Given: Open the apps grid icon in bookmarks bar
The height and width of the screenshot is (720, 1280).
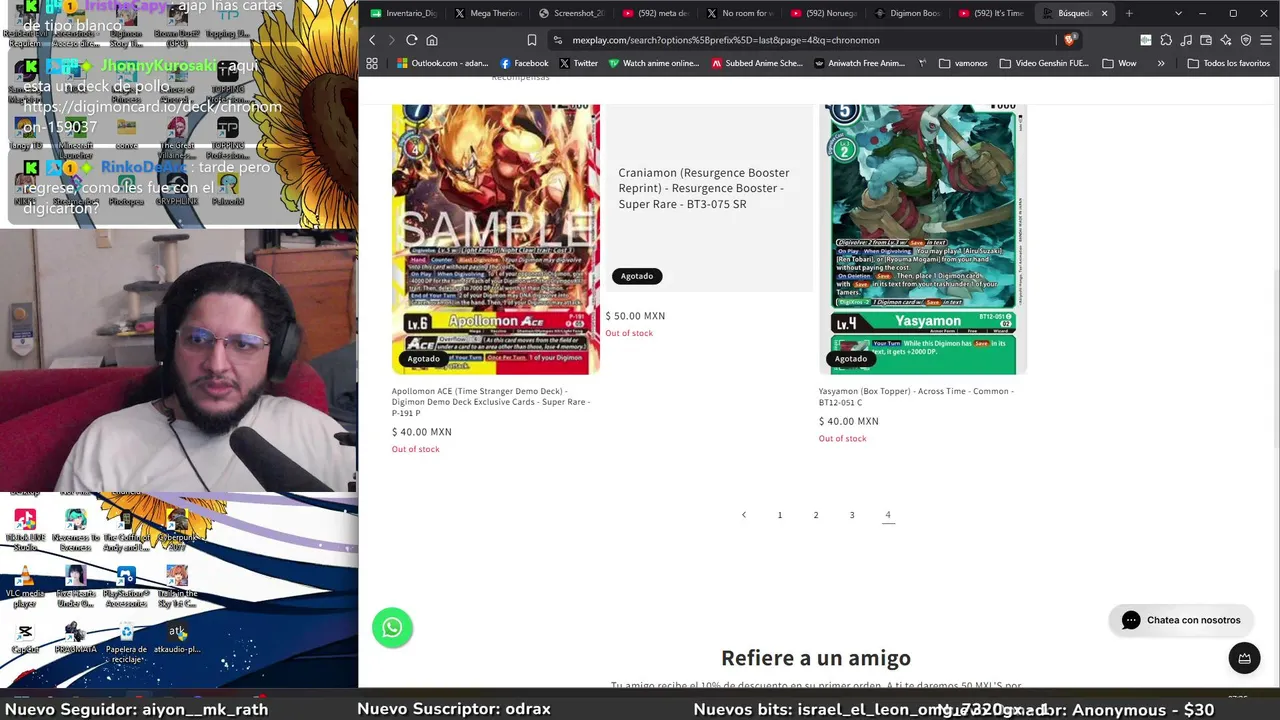Looking at the screenshot, I should 372,63.
